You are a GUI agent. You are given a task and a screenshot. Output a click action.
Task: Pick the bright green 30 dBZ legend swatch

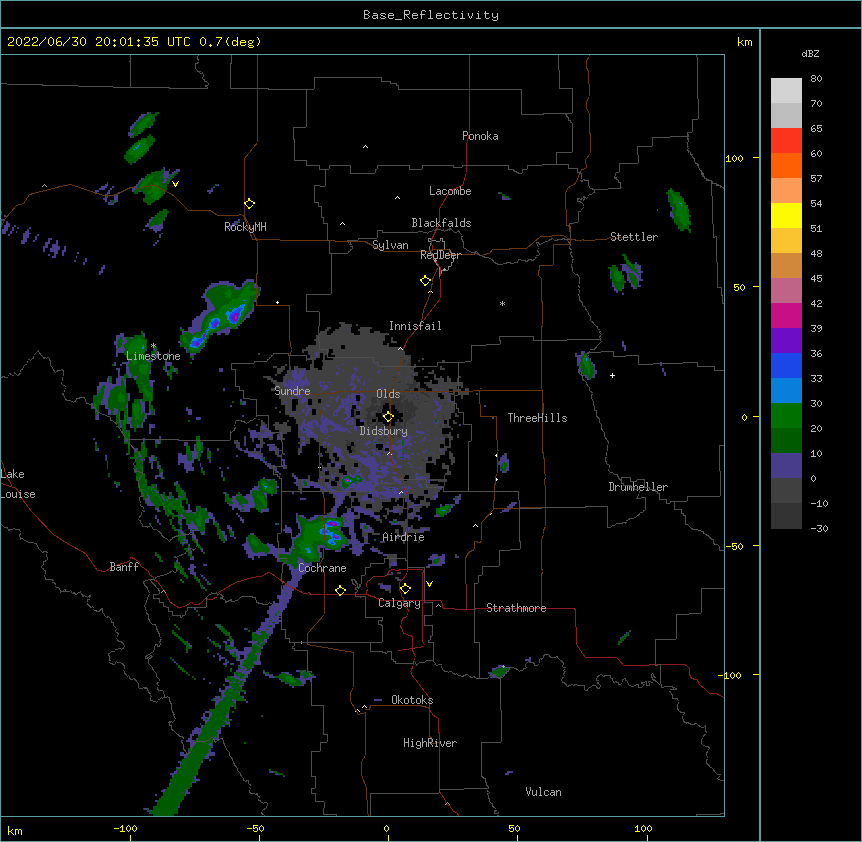[x=786, y=416]
